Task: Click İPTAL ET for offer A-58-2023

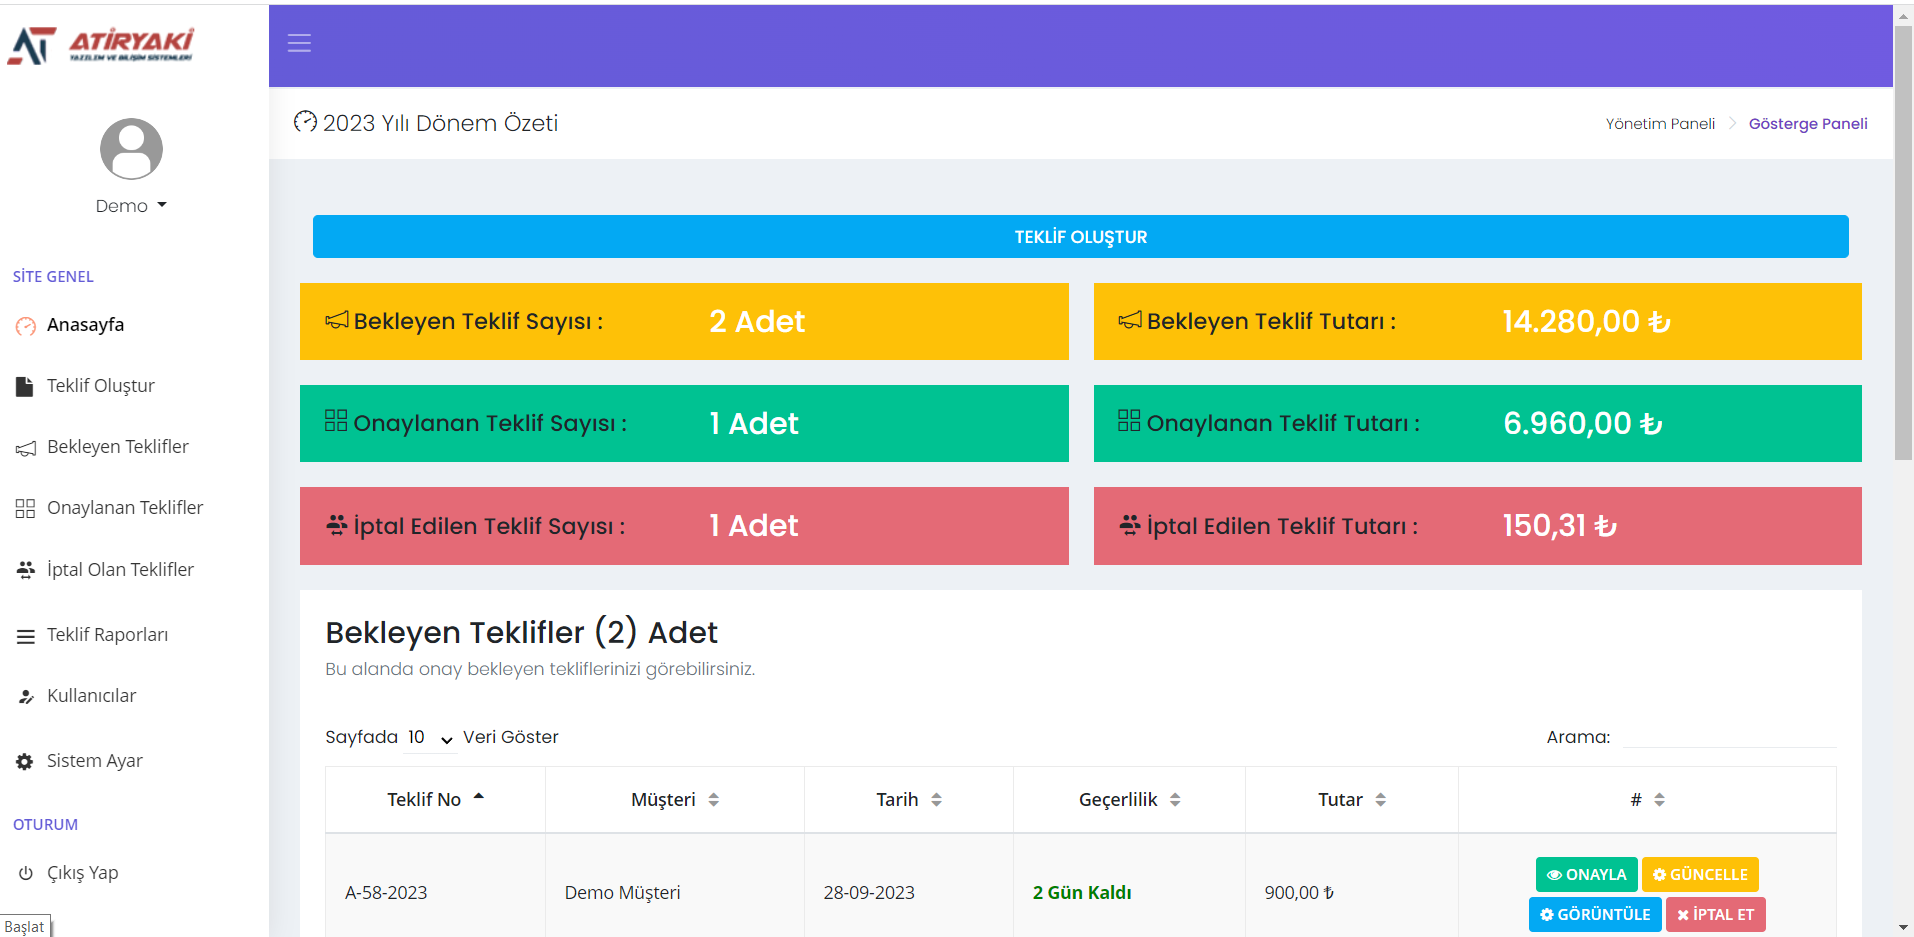Action: [1715, 915]
